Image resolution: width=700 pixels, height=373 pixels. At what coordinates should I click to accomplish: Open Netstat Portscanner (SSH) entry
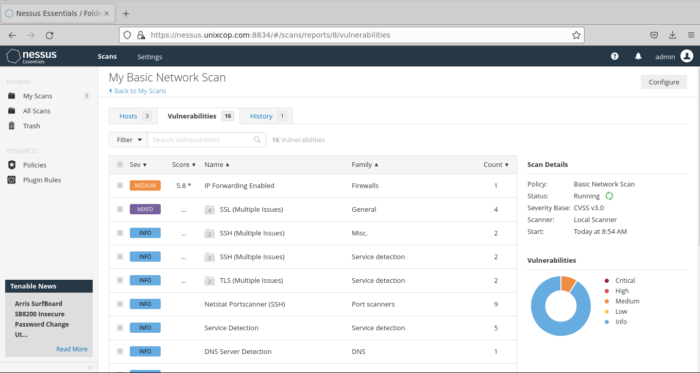pos(245,304)
